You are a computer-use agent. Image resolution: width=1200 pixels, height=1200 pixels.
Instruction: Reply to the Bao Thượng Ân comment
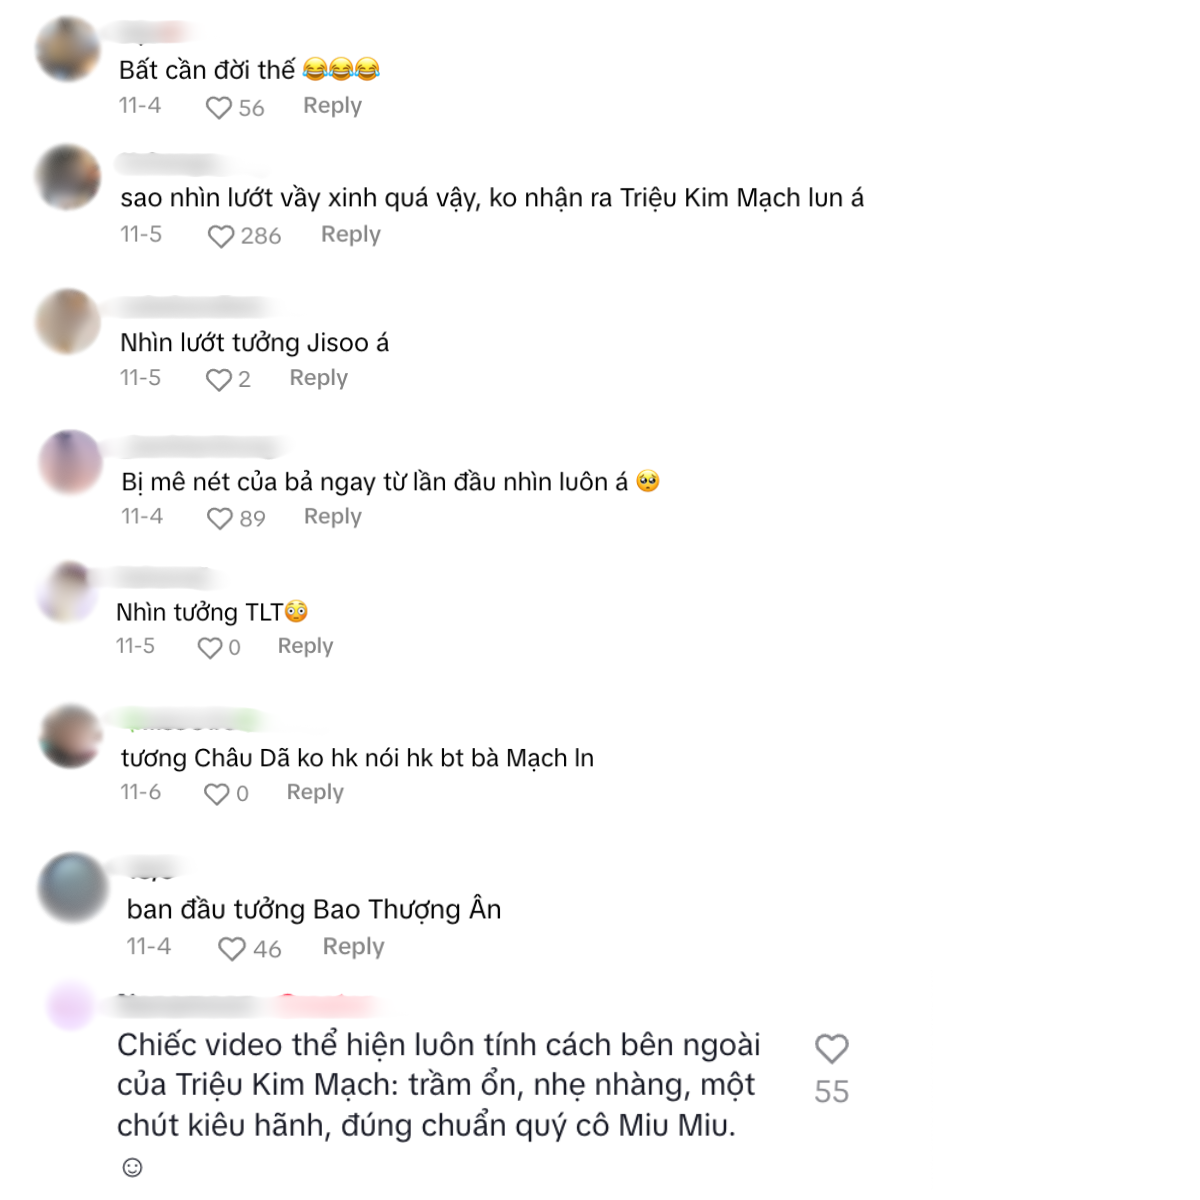click(x=353, y=947)
